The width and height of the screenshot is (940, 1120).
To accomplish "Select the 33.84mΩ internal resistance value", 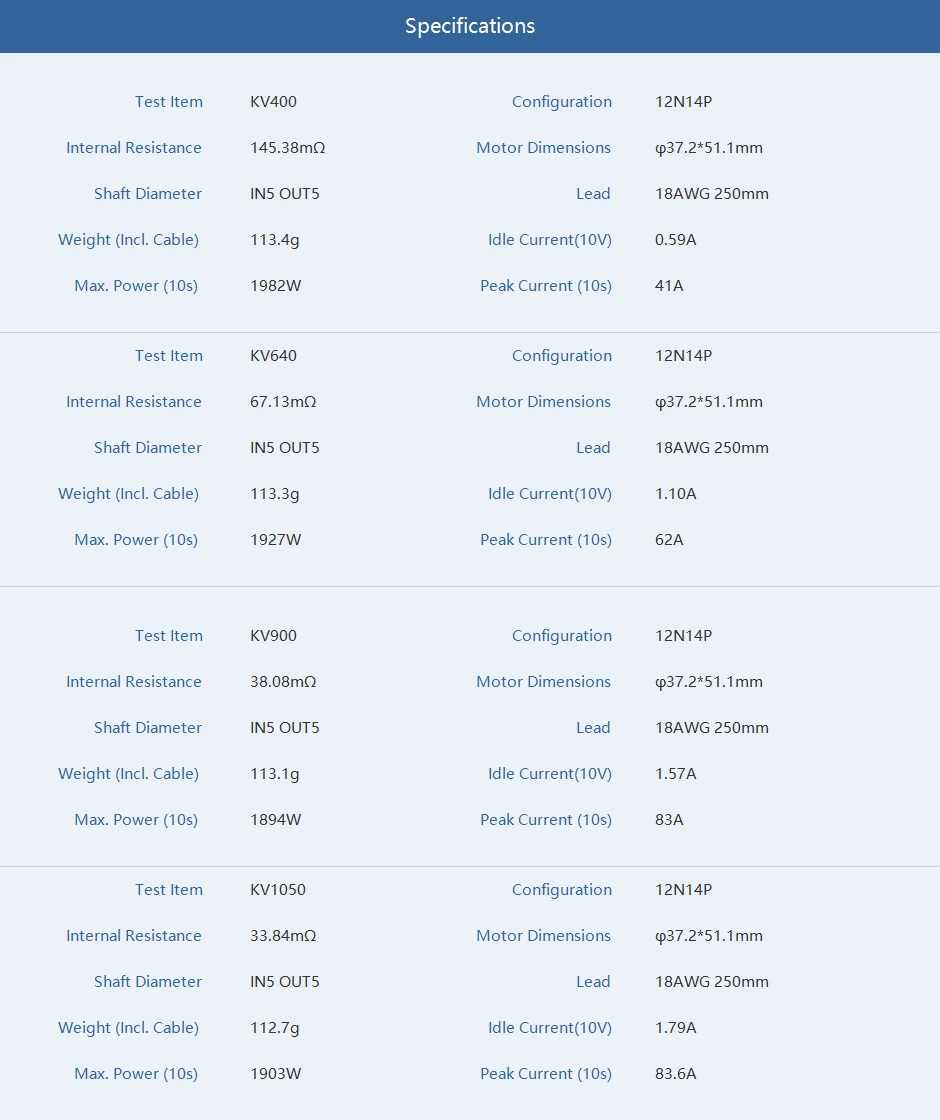I will (283, 936).
